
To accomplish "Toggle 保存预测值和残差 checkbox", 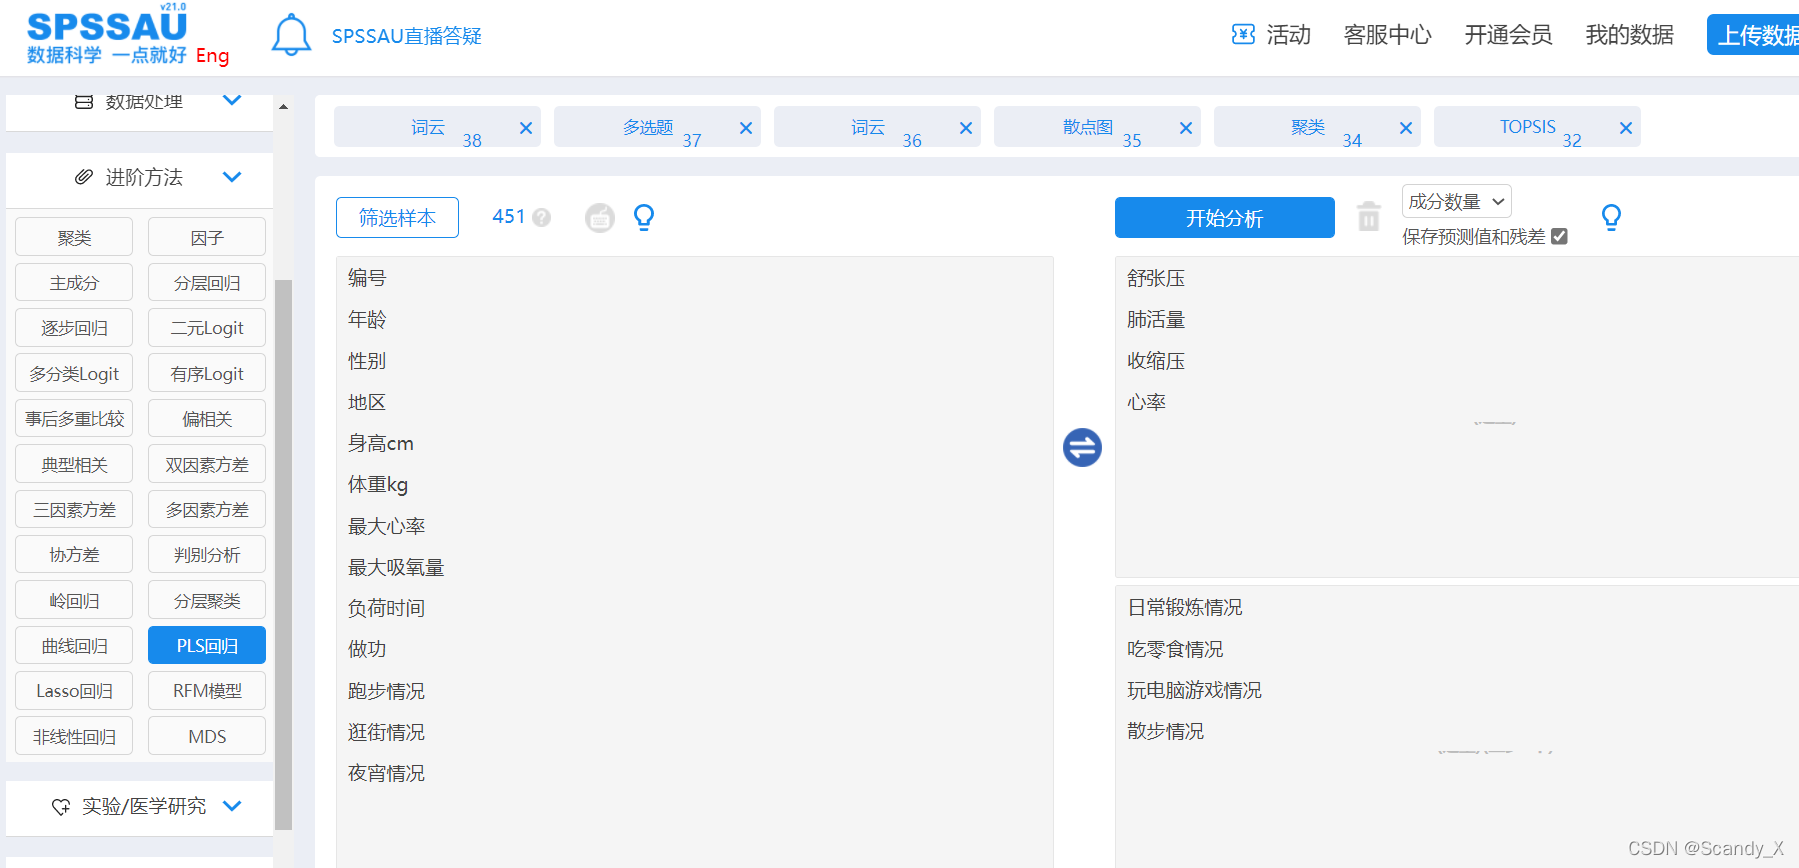I will [x=1559, y=237].
